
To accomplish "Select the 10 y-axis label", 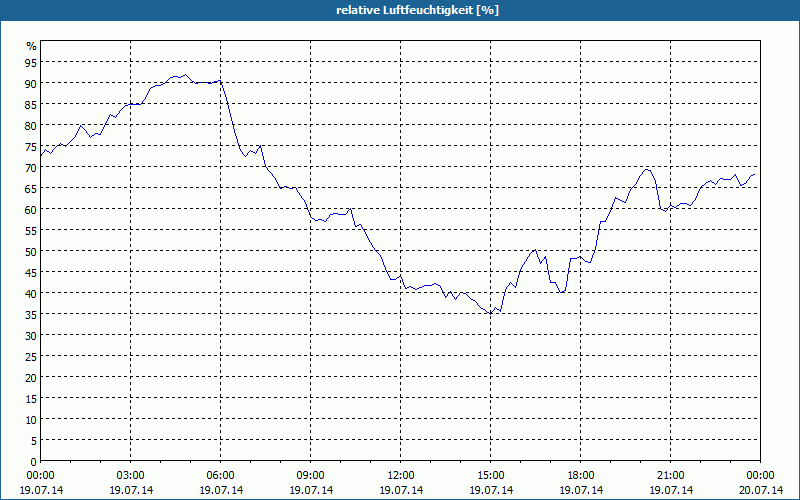I will point(31,420).
